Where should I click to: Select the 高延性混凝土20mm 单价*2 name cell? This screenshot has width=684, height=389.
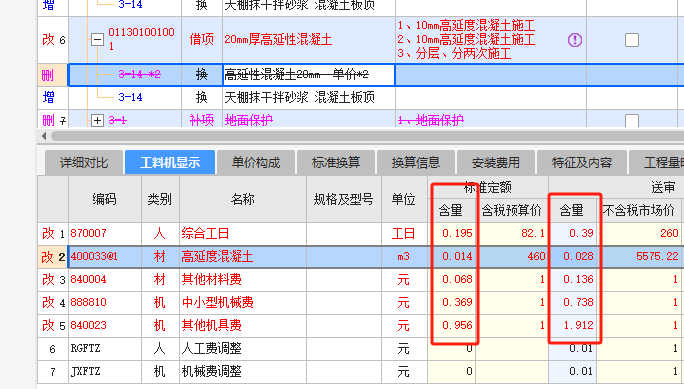point(309,75)
